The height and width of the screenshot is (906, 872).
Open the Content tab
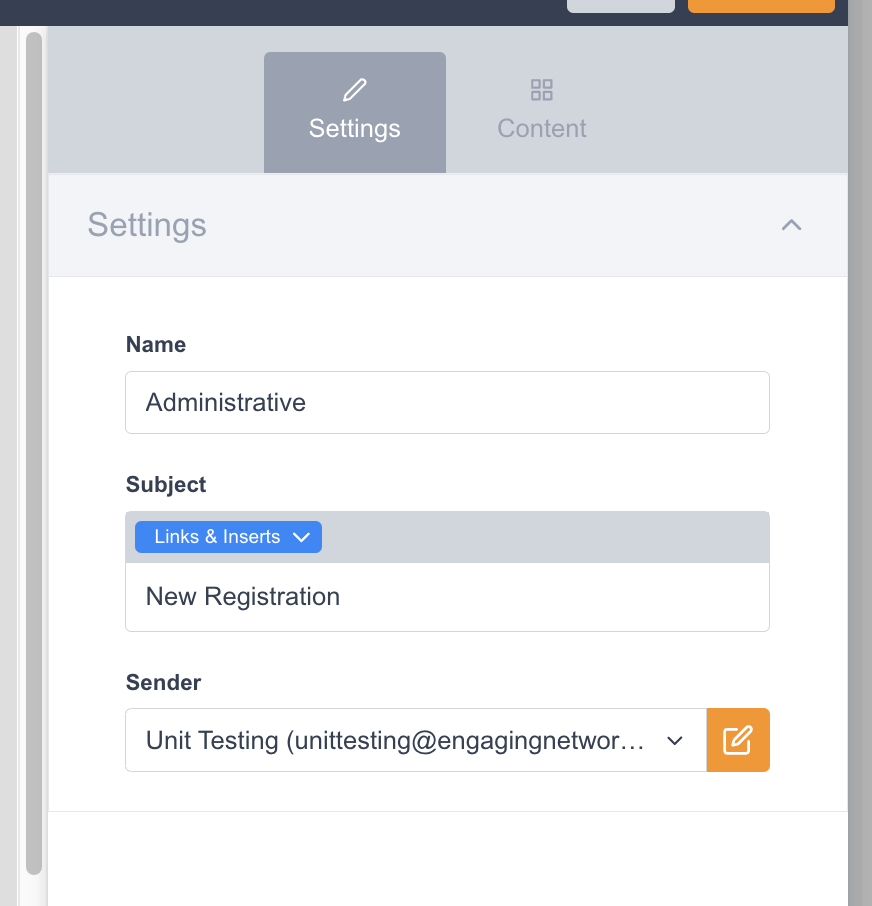[x=541, y=113]
